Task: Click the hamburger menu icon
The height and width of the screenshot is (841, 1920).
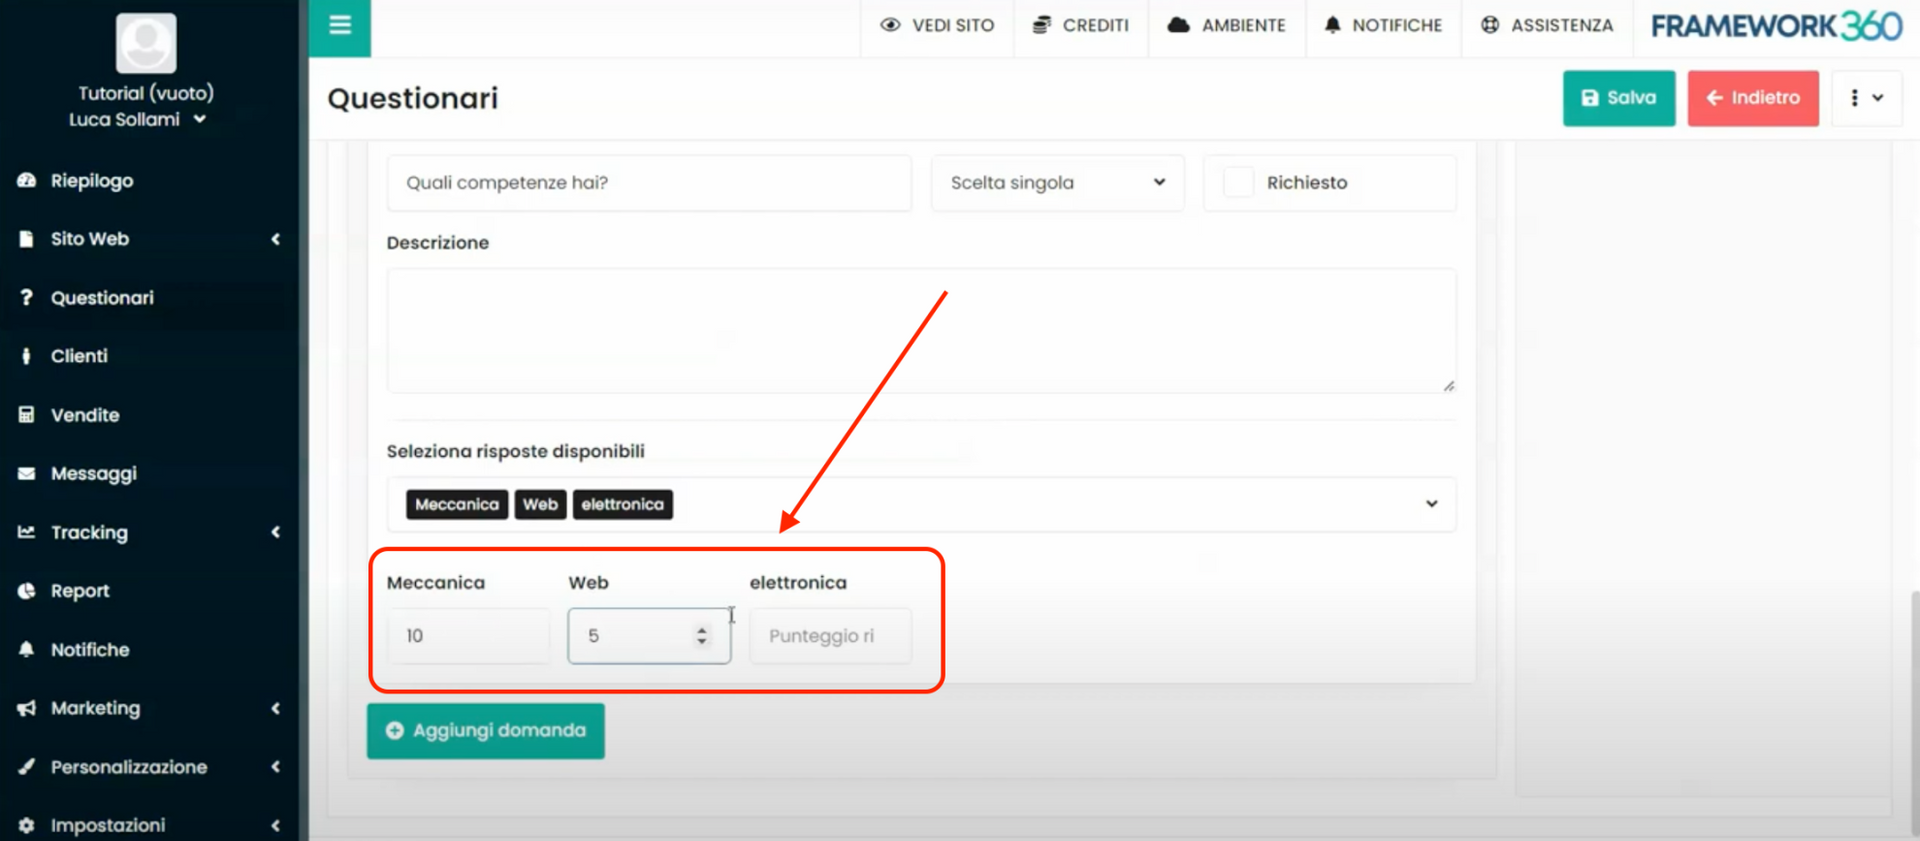Action: click(x=340, y=25)
